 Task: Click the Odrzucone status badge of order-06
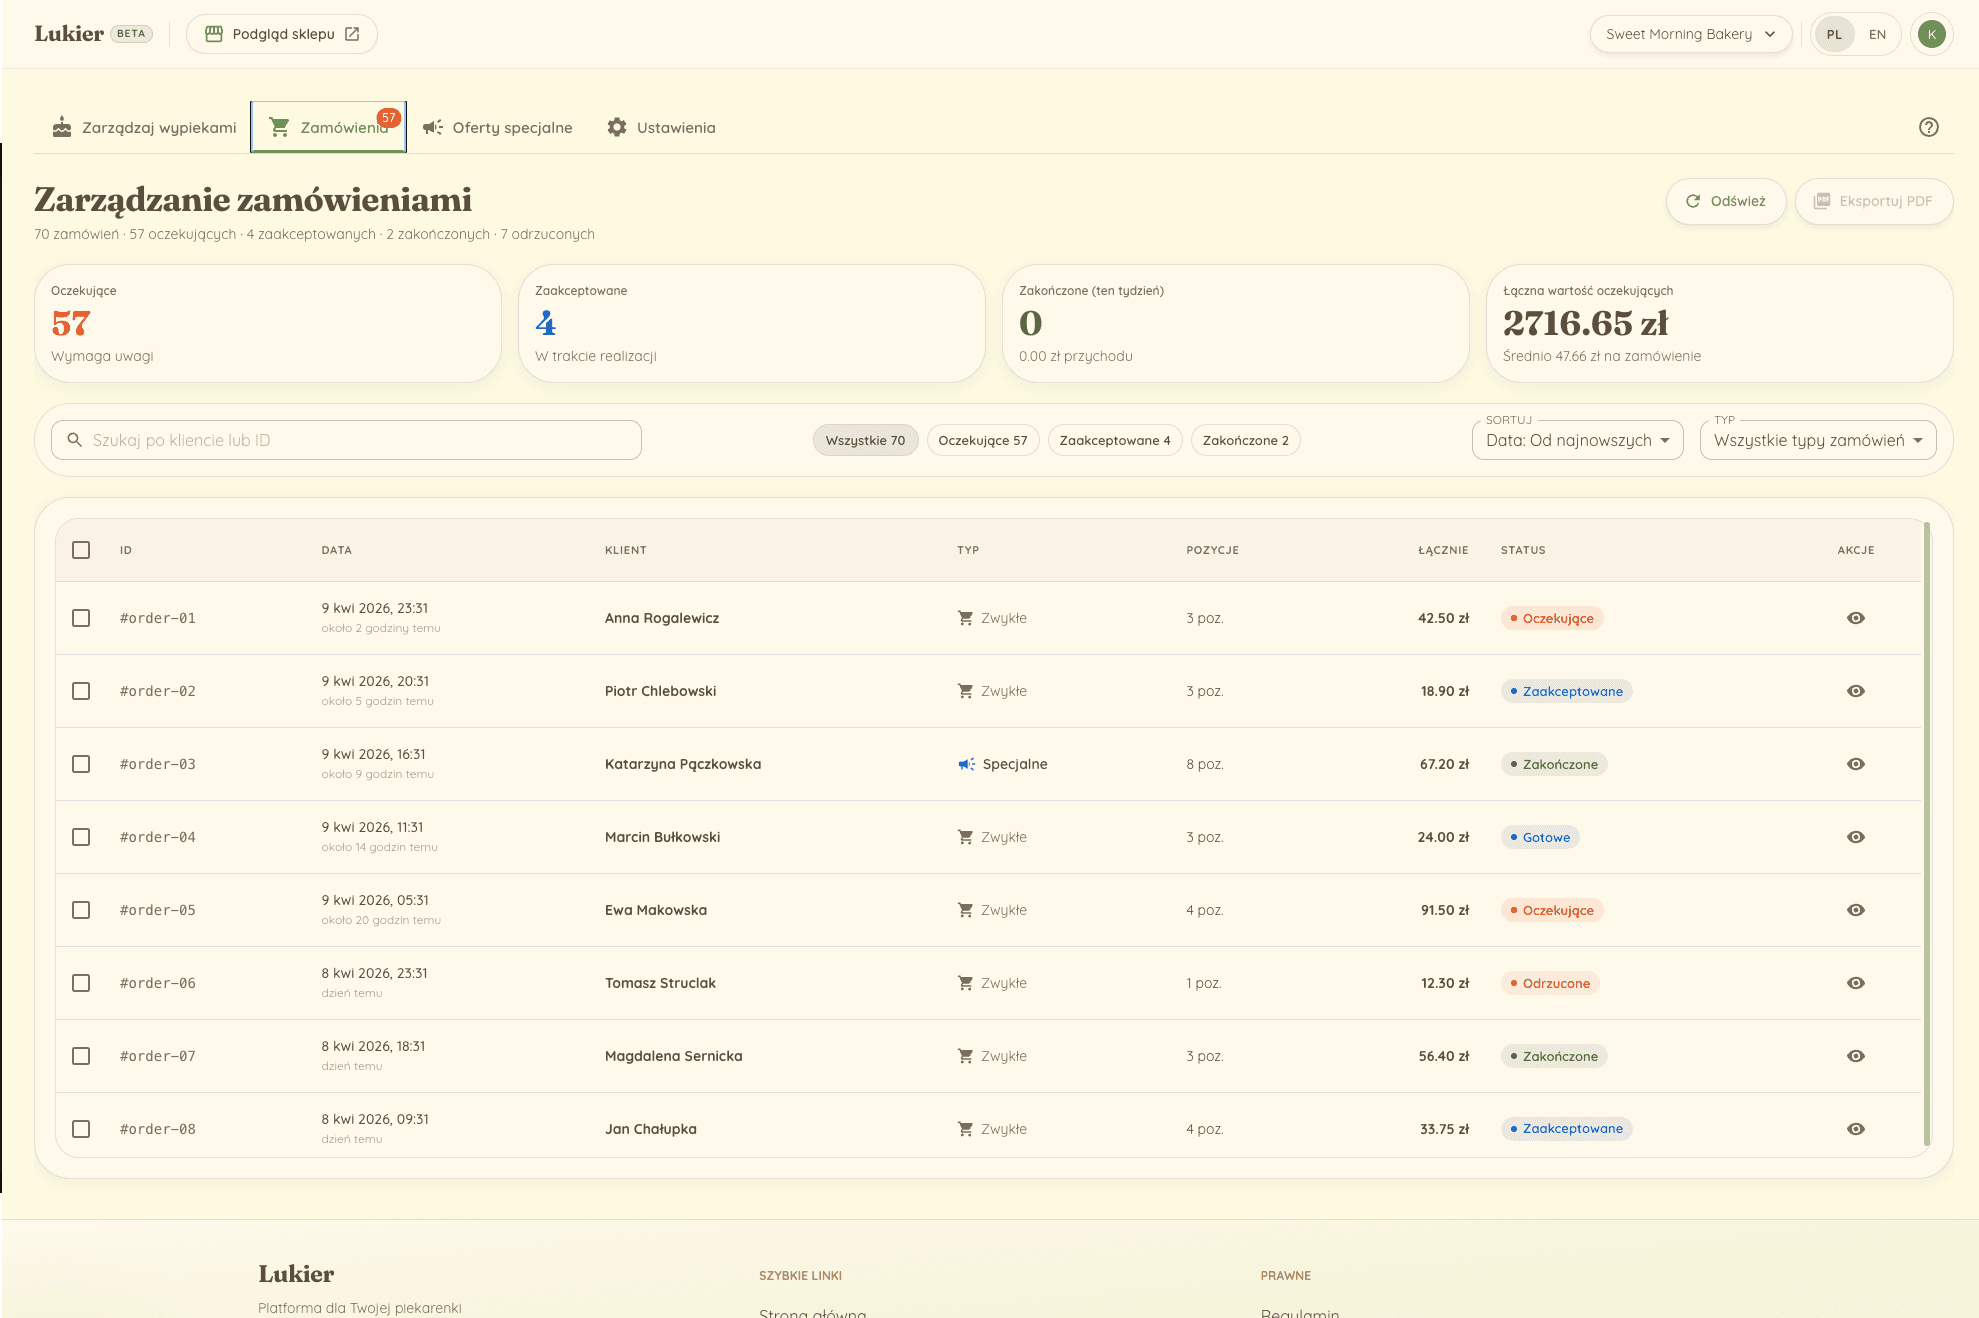click(x=1550, y=983)
